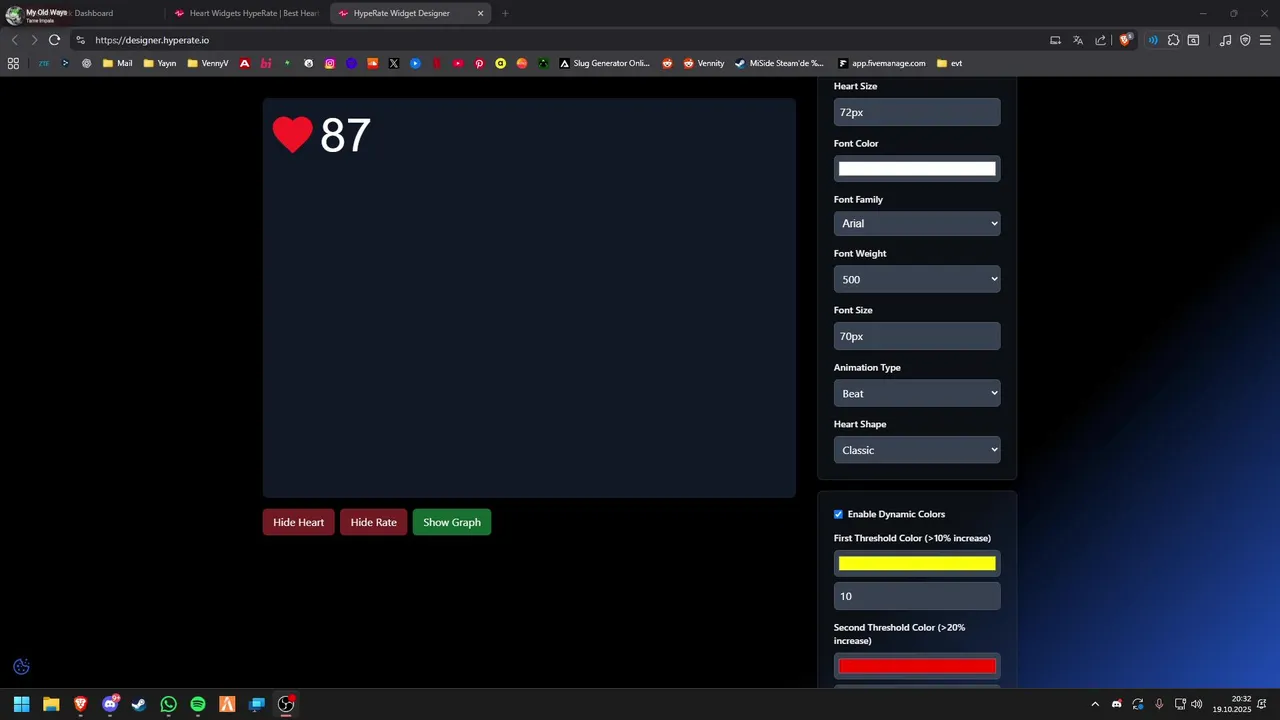Open the red Second Threshold Color swatch
This screenshot has width=1280, height=720.
coord(917,666)
